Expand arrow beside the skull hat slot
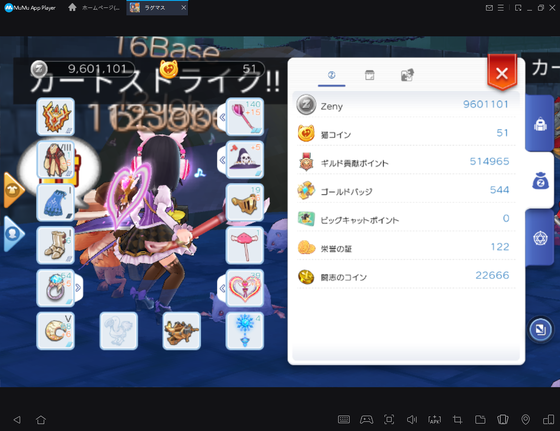Viewport: 560px width, 431px height. point(222,160)
